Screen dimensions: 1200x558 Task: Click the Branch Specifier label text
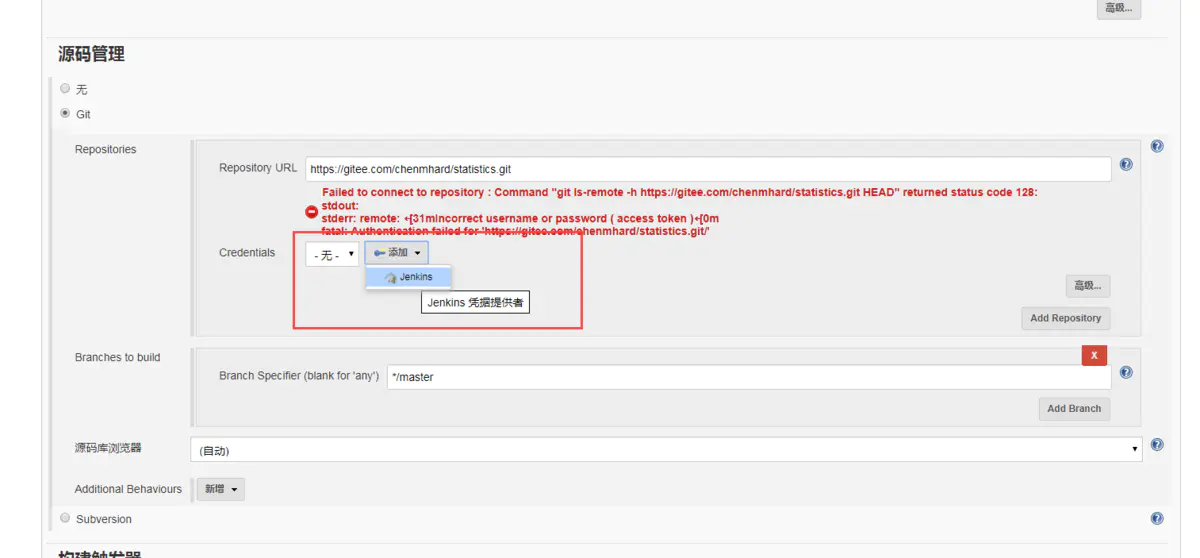(x=299, y=376)
